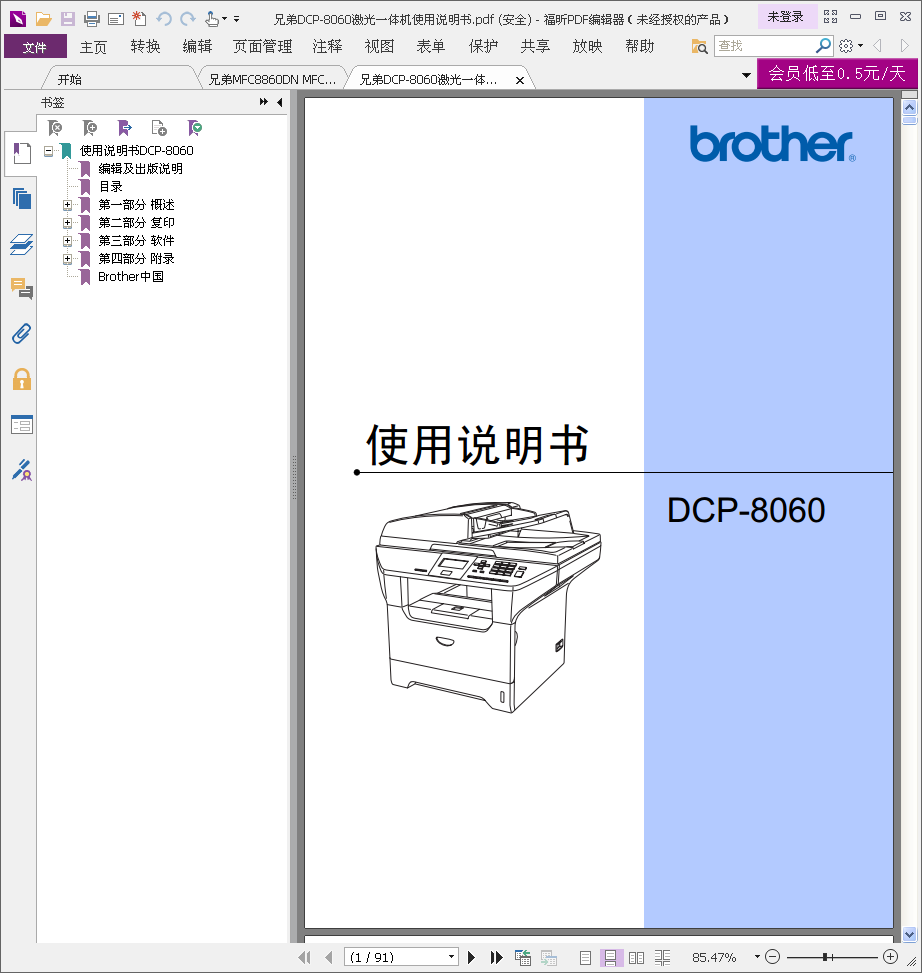Open the digital Signatures panel icon

pyautogui.click(x=22, y=470)
